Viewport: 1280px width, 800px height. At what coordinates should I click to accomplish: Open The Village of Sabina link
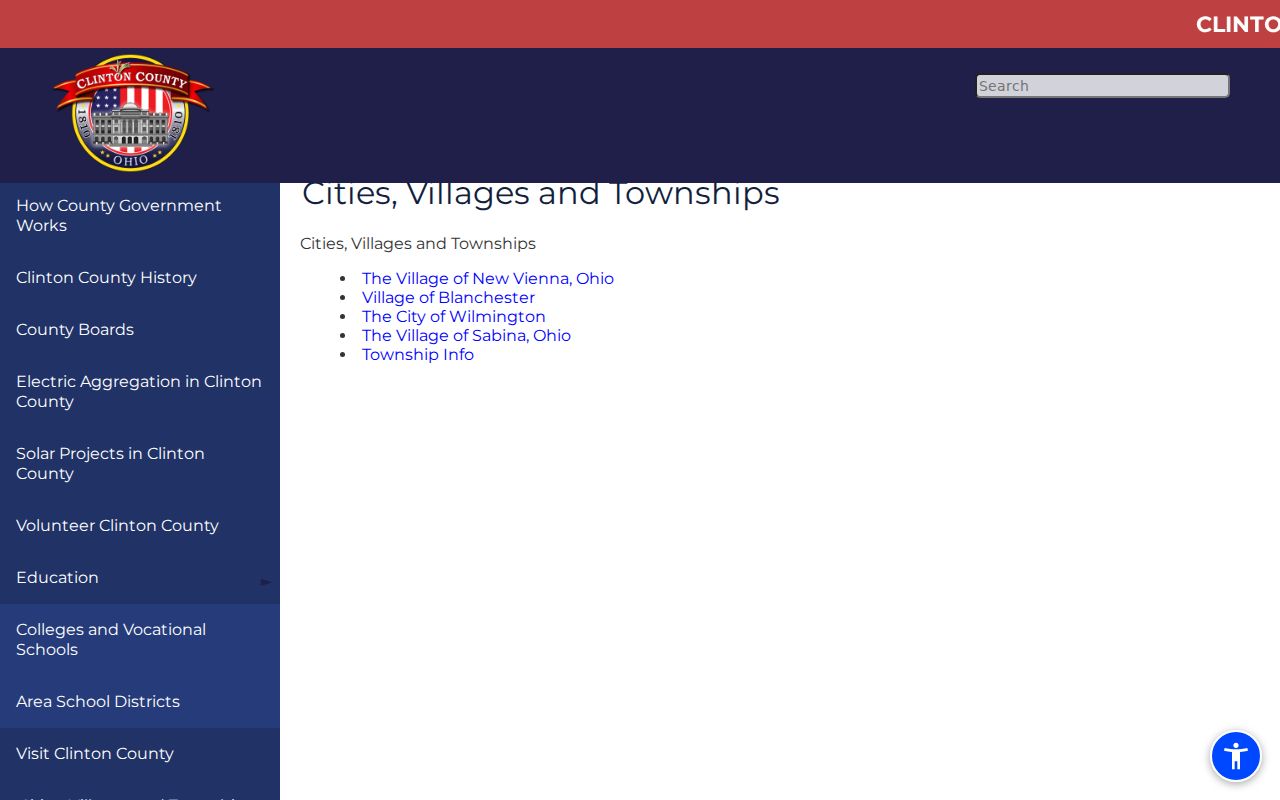pos(466,335)
